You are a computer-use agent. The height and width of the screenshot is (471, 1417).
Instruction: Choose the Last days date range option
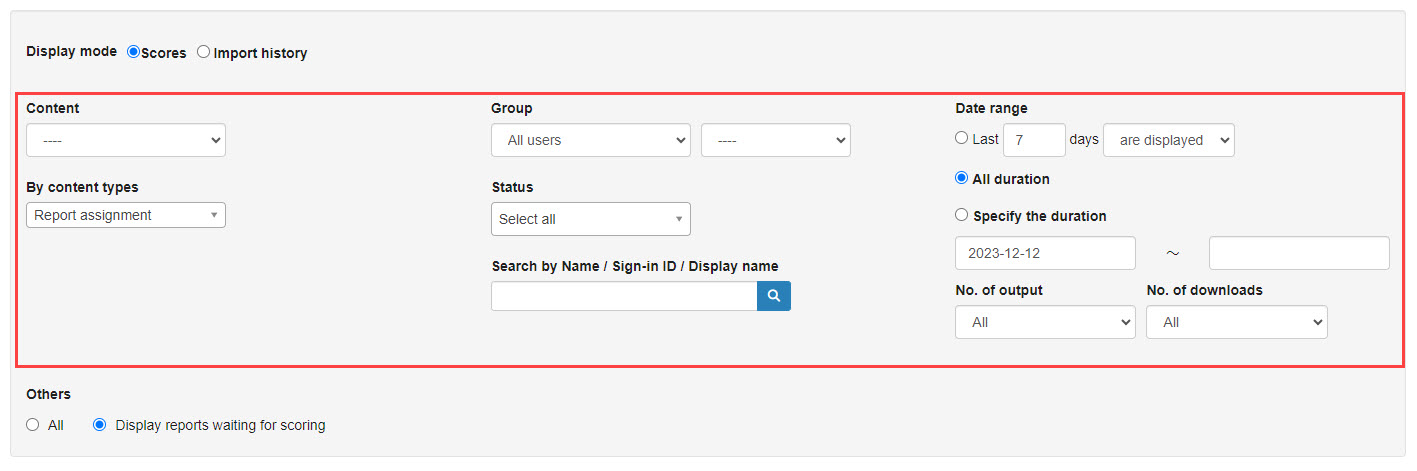pyautogui.click(x=962, y=139)
